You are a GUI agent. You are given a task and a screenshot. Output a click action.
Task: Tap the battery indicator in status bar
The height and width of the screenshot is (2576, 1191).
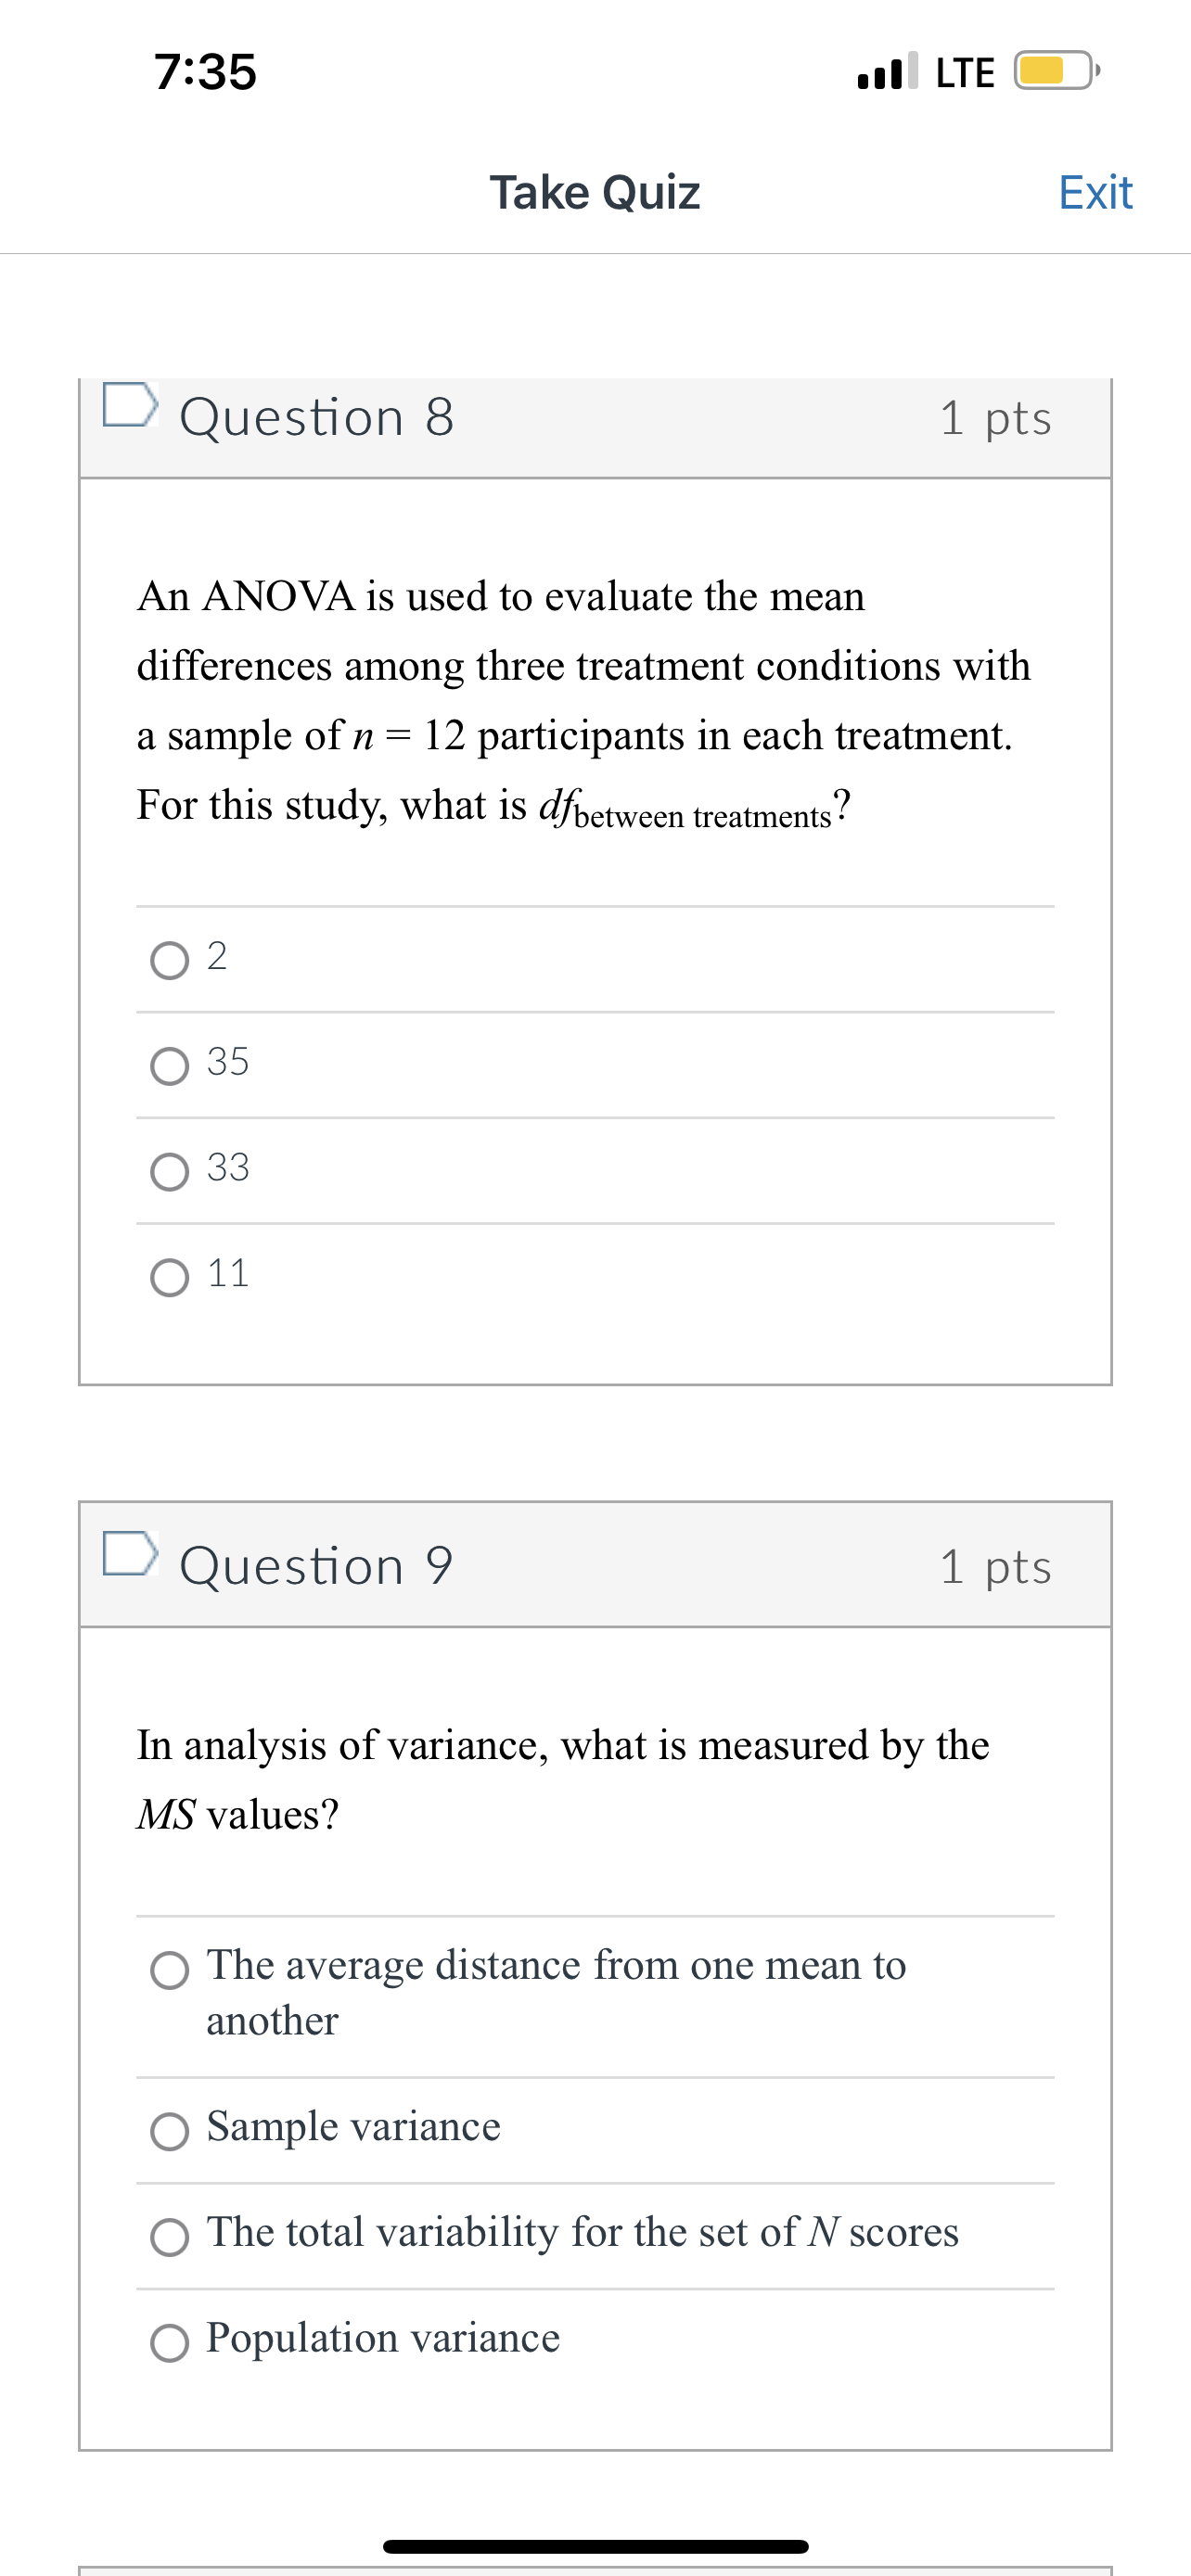(x=1051, y=70)
